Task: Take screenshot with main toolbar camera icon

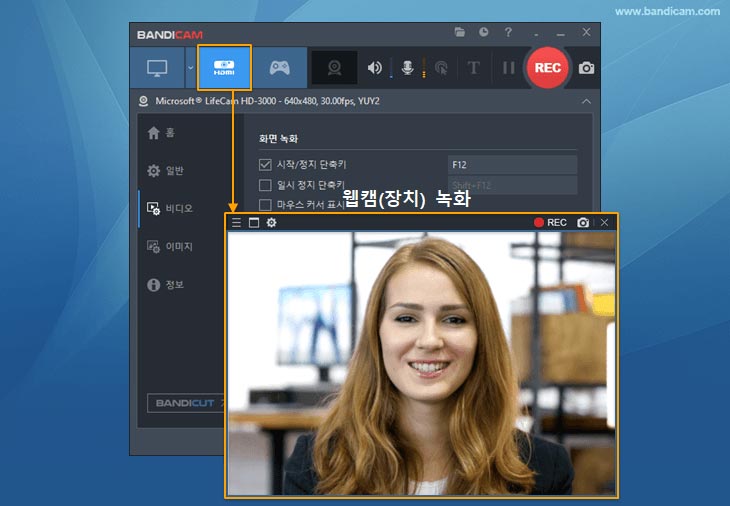Action: (586, 68)
